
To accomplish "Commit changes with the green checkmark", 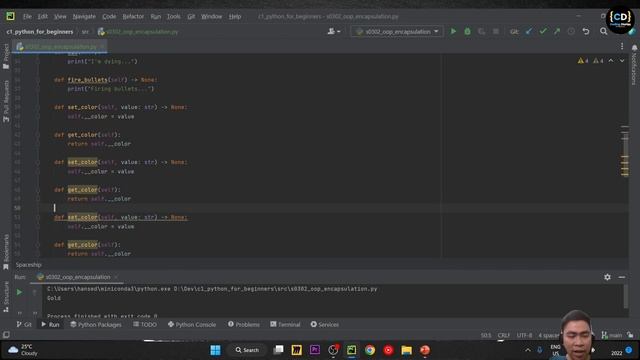I will tap(543, 31).
